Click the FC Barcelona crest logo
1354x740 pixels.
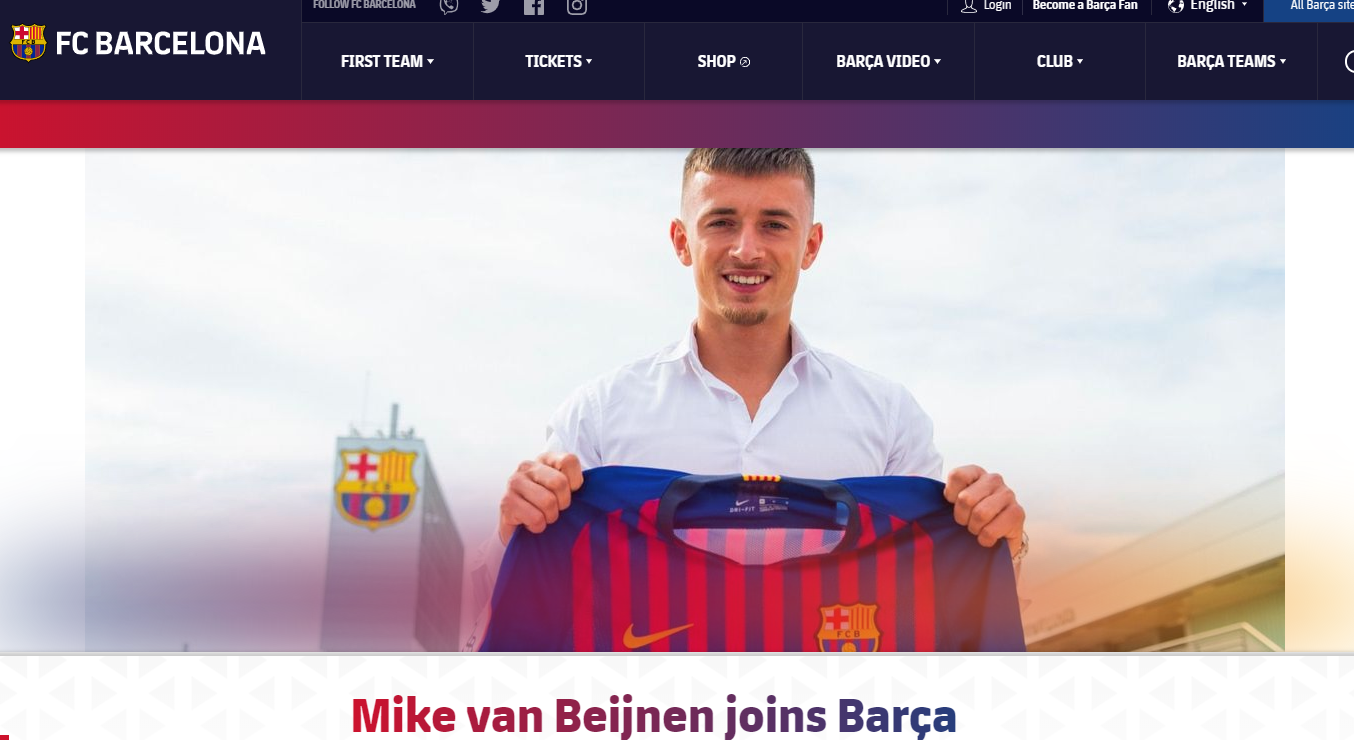click(28, 43)
